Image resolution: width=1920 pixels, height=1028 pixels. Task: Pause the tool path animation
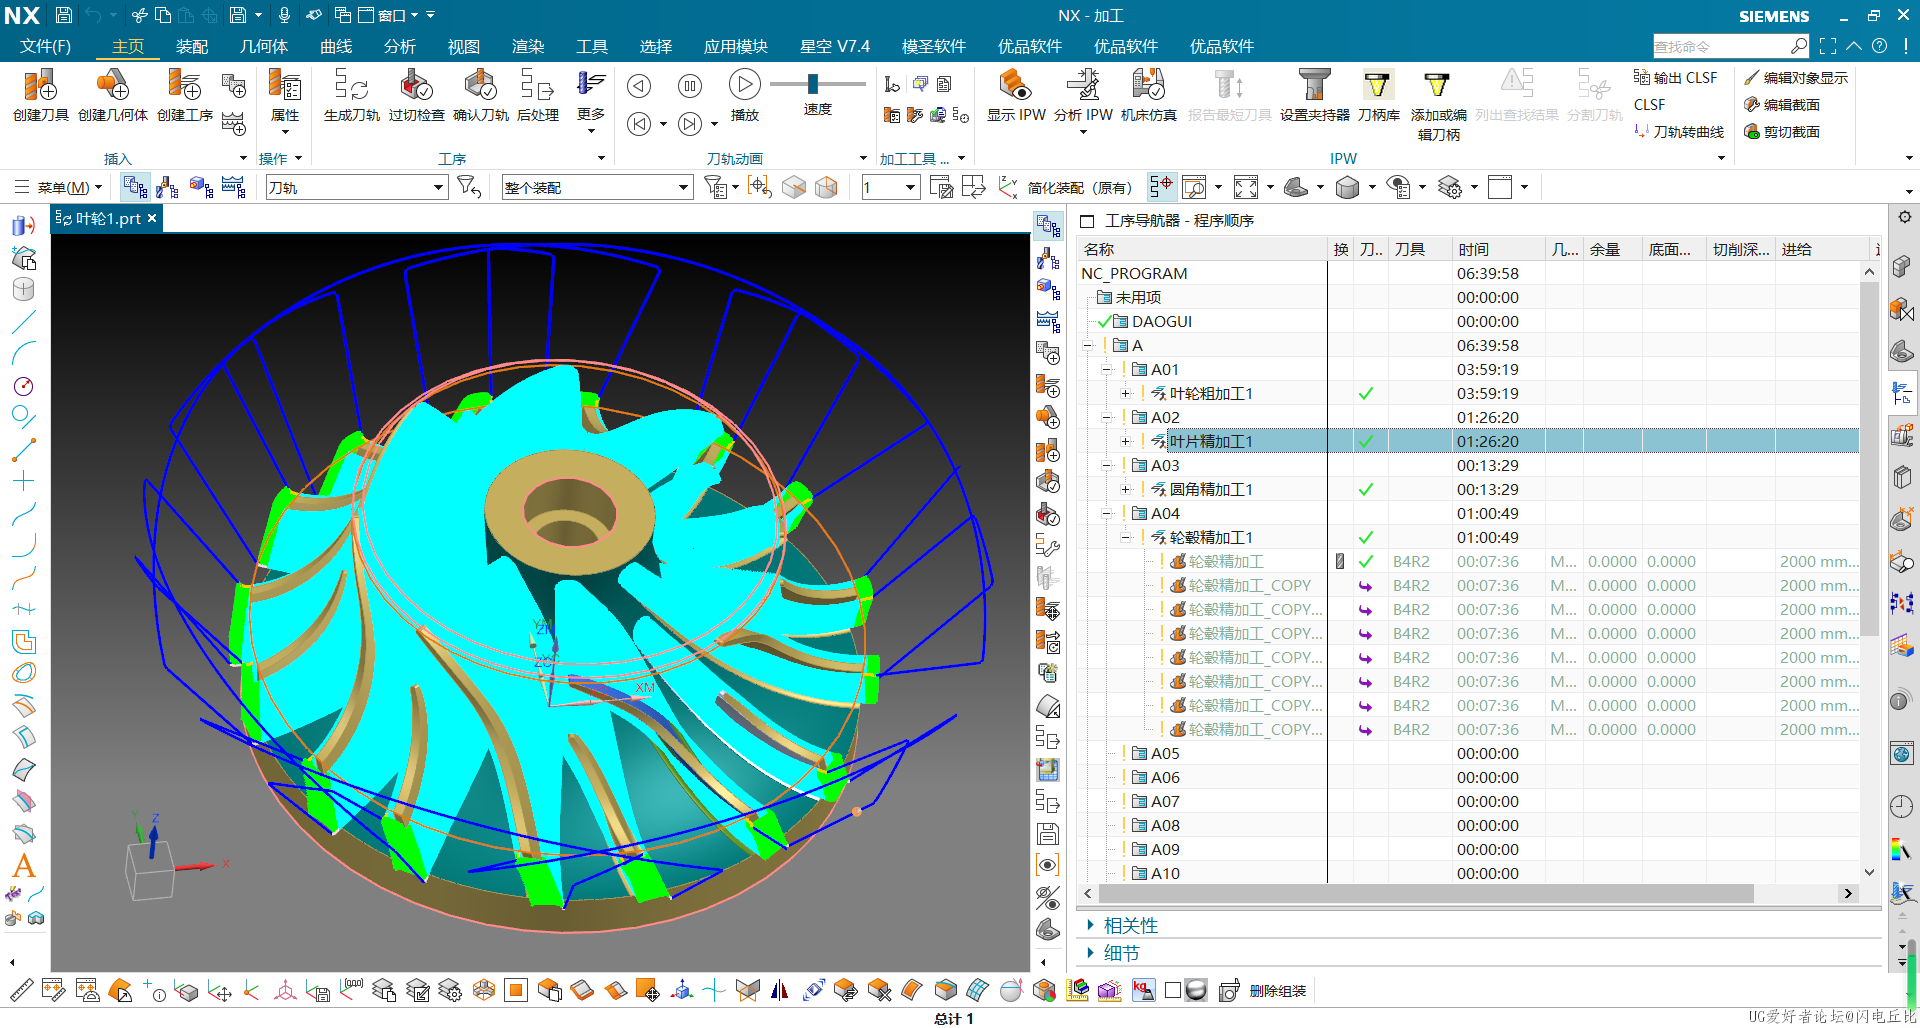click(690, 86)
